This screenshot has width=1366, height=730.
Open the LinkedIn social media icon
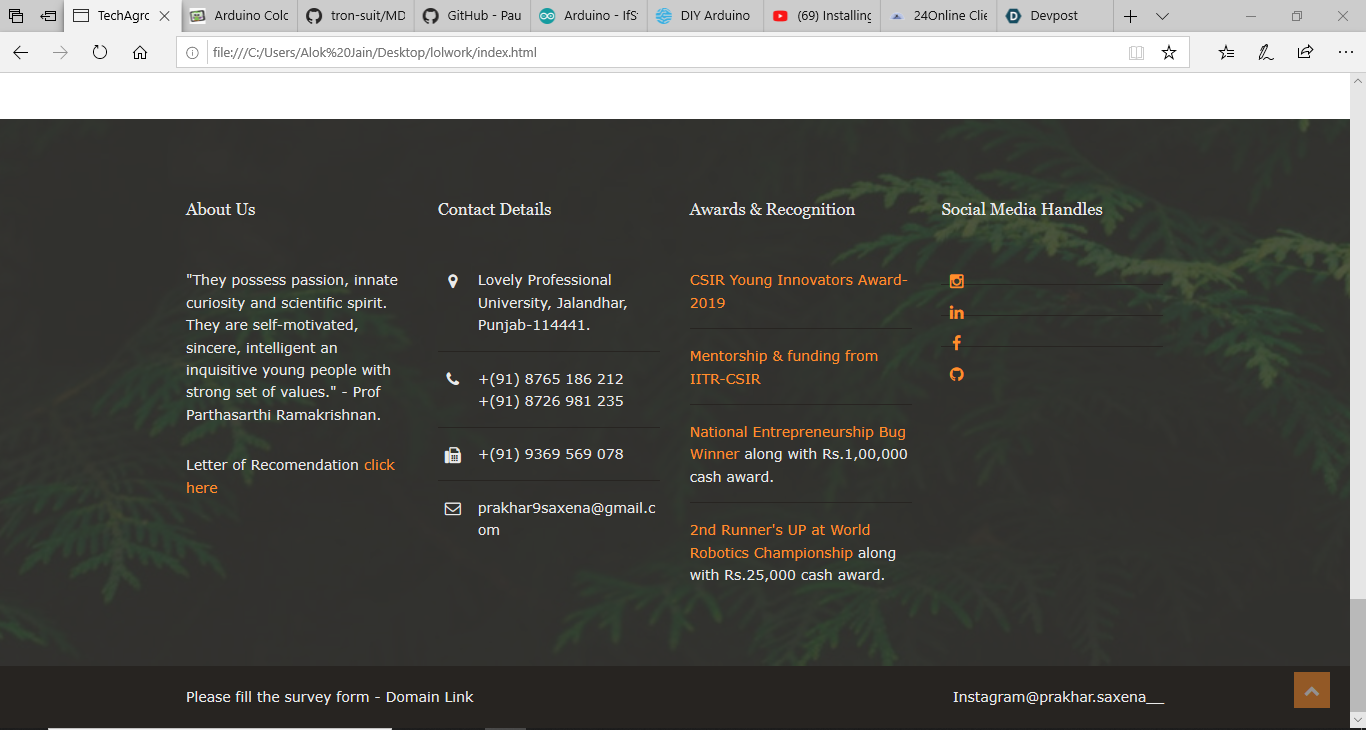click(956, 312)
